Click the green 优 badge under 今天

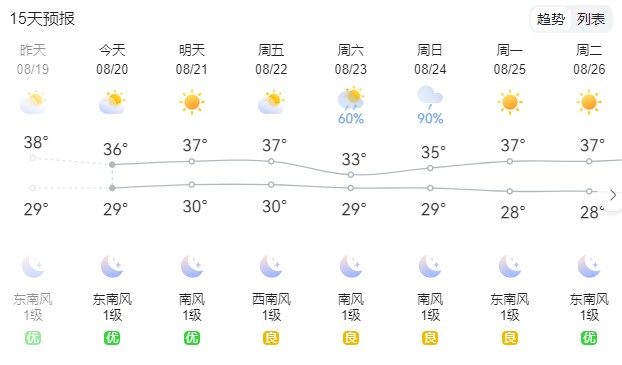(x=112, y=338)
